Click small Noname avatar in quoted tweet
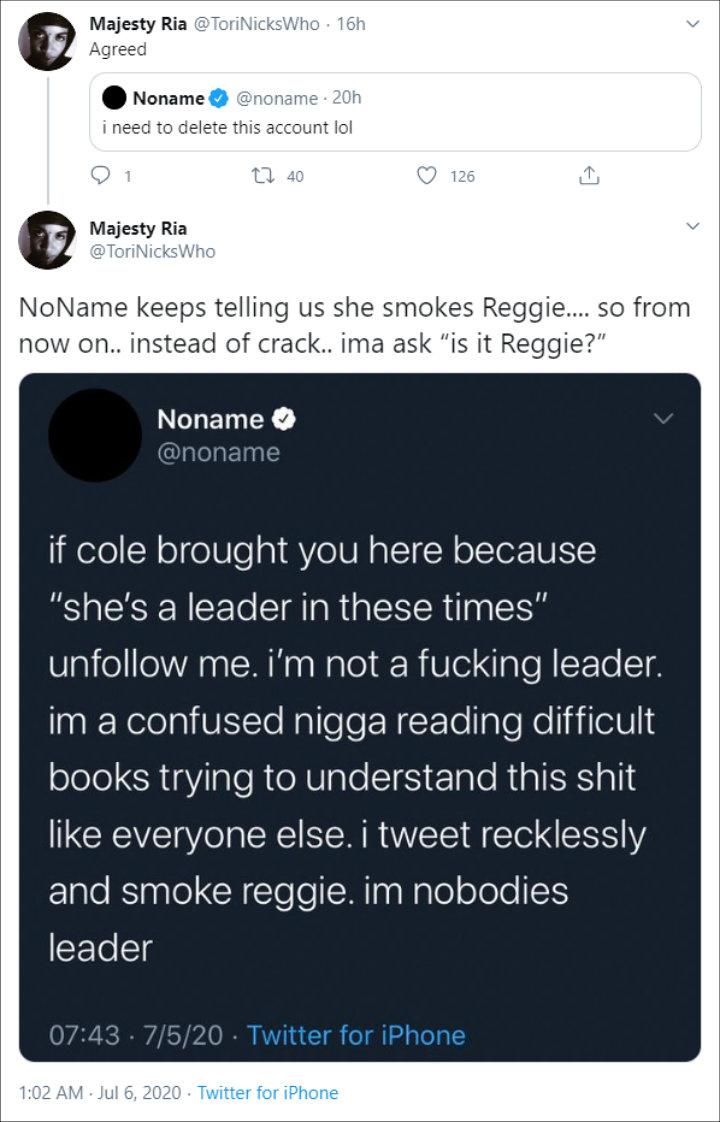 tap(115, 98)
